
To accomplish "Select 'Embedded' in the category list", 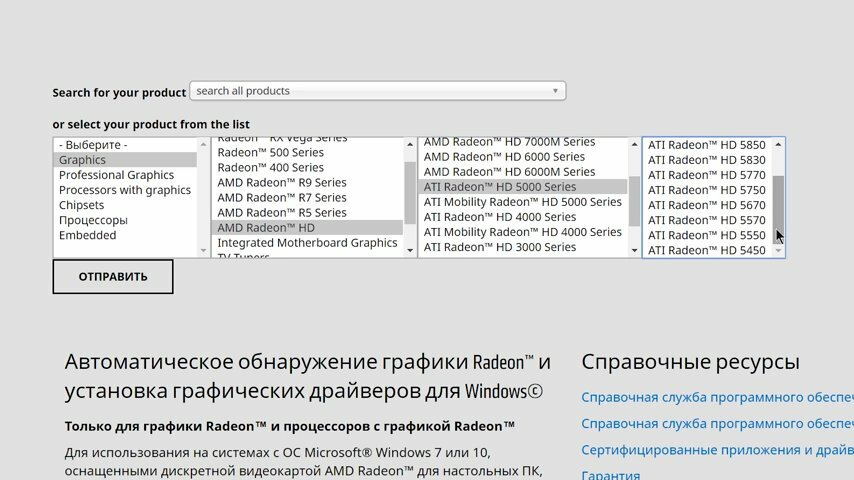I will [x=125, y=235].
